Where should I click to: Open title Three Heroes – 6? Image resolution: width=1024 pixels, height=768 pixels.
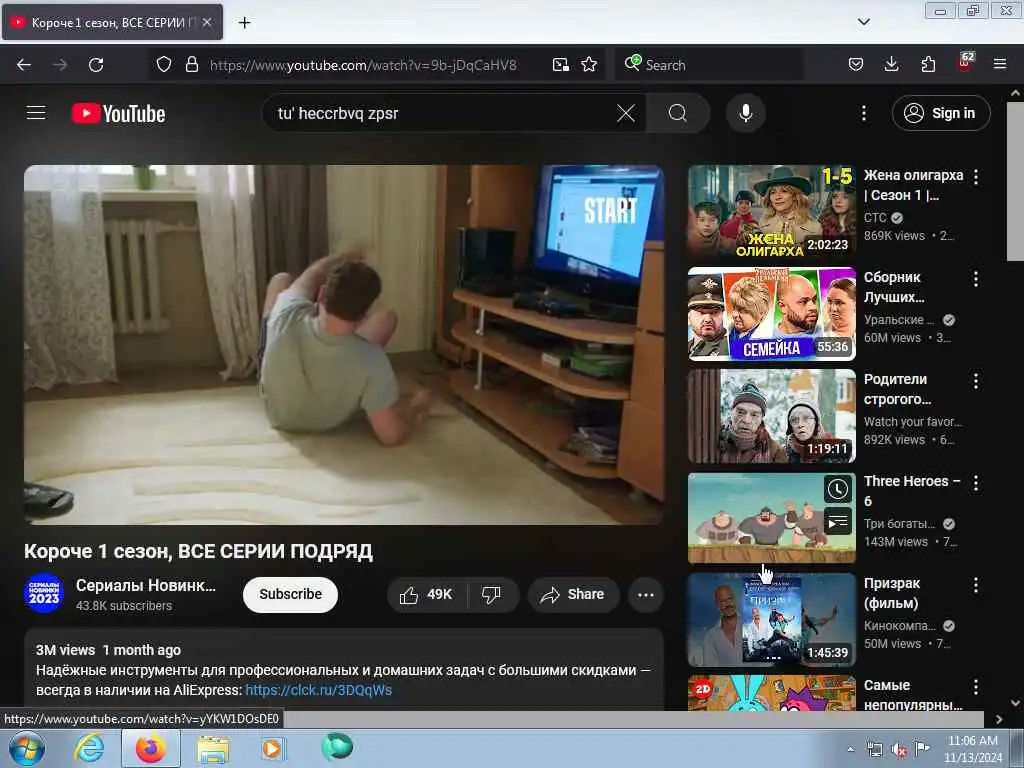tap(912, 491)
